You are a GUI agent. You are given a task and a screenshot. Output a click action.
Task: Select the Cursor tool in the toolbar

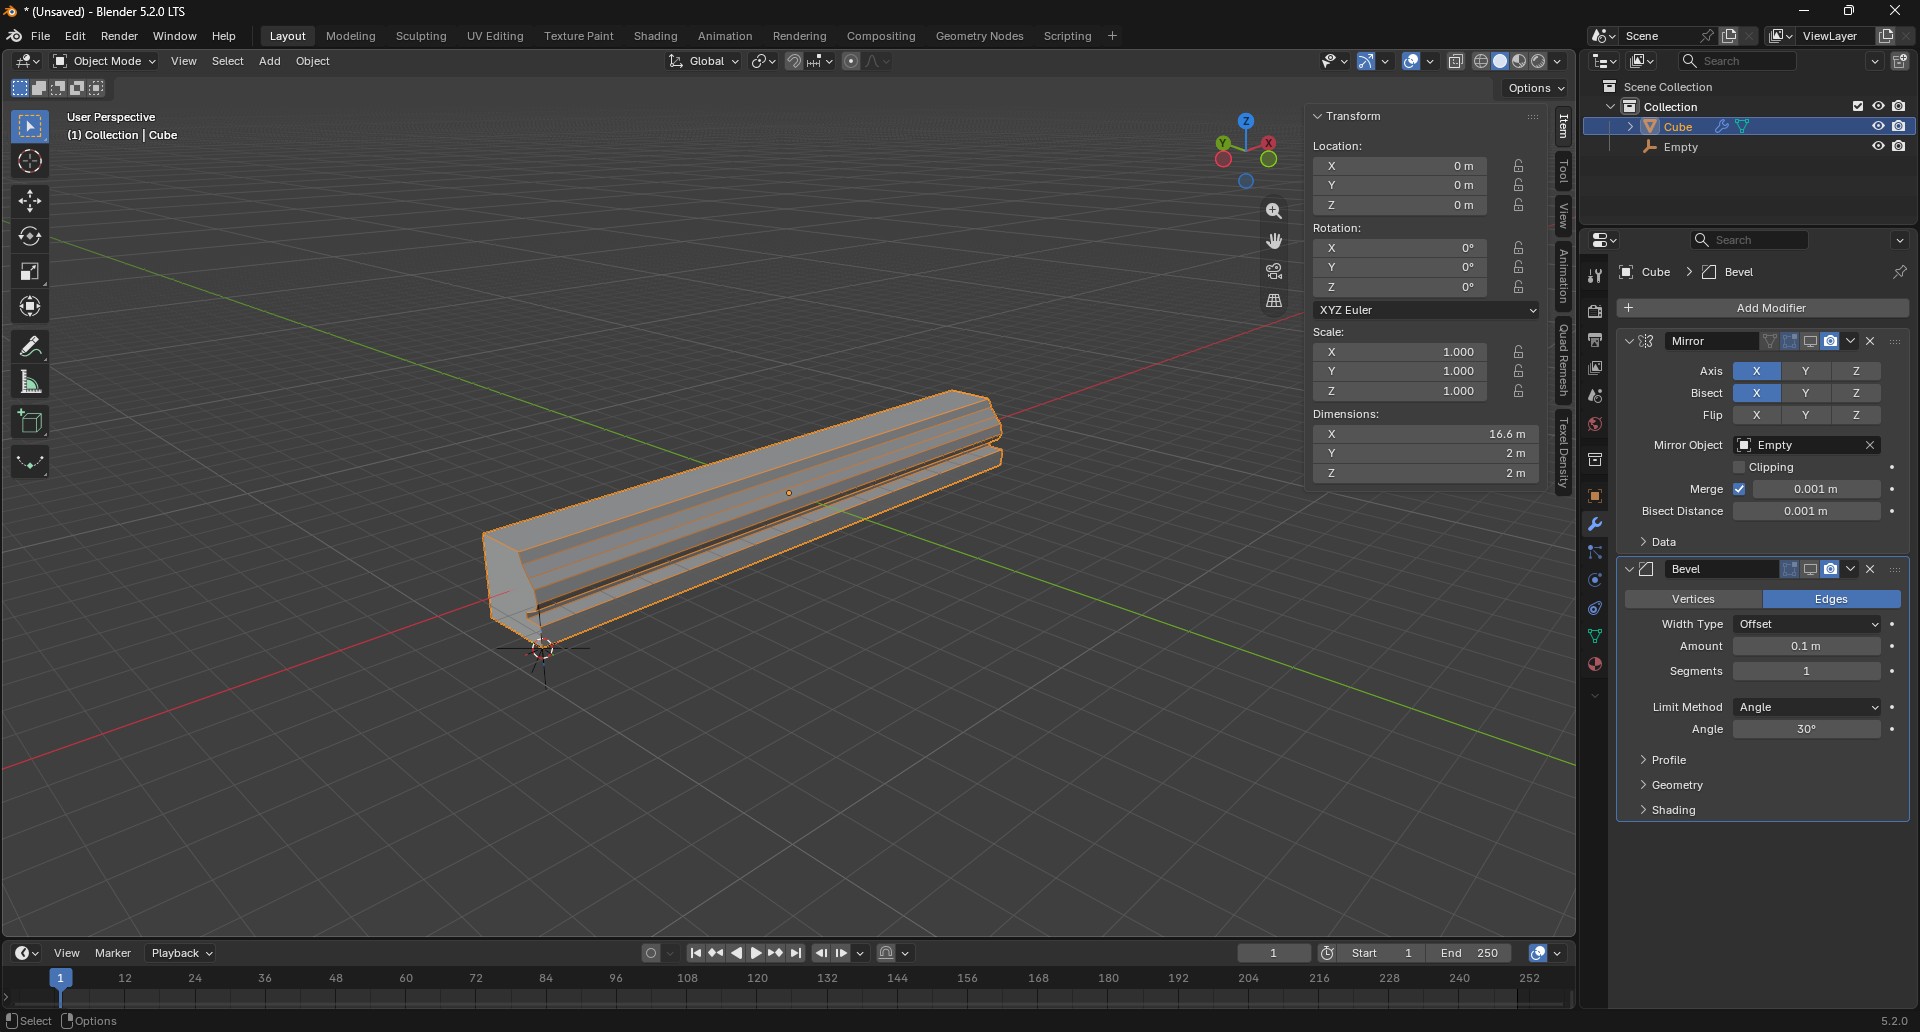pyautogui.click(x=30, y=162)
